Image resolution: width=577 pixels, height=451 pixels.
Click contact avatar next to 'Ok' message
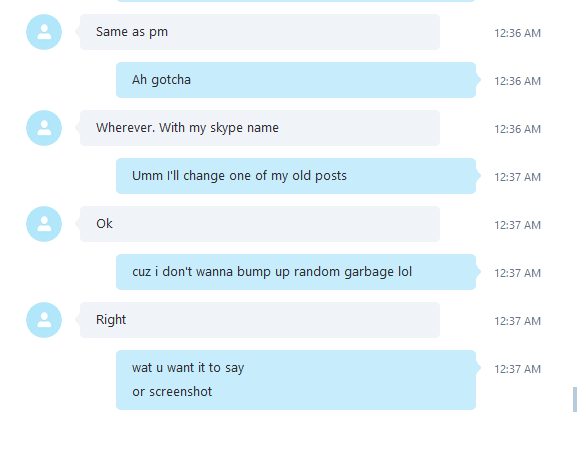click(44, 224)
